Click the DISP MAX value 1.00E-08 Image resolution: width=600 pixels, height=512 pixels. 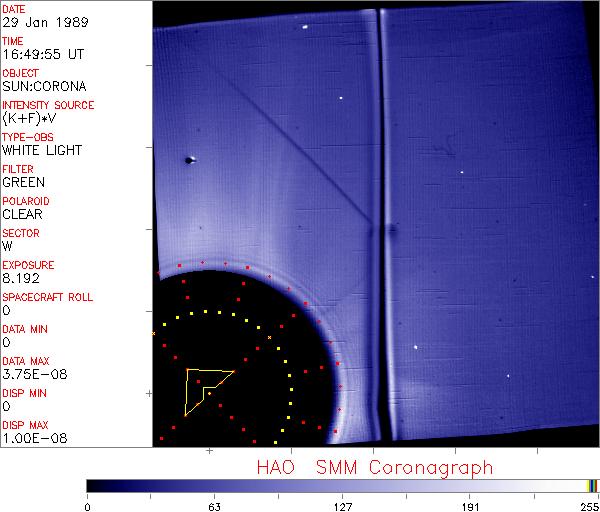click(35, 438)
